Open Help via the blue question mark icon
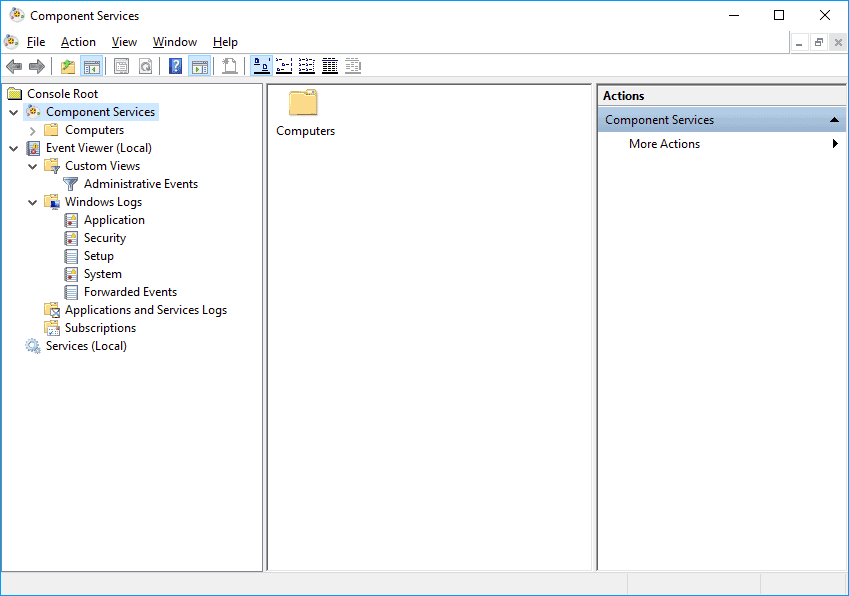The width and height of the screenshot is (849, 596). (175, 67)
